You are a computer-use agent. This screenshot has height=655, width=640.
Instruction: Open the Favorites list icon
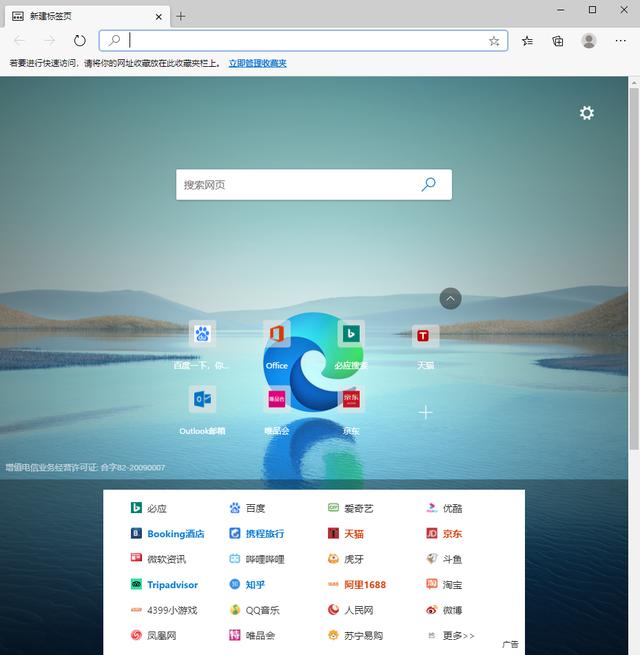click(527, 41)
